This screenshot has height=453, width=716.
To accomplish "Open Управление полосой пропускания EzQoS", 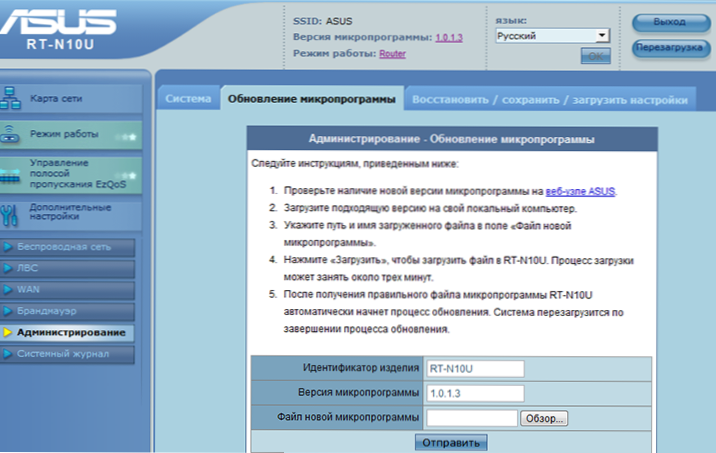I will [x=71, y=174].
